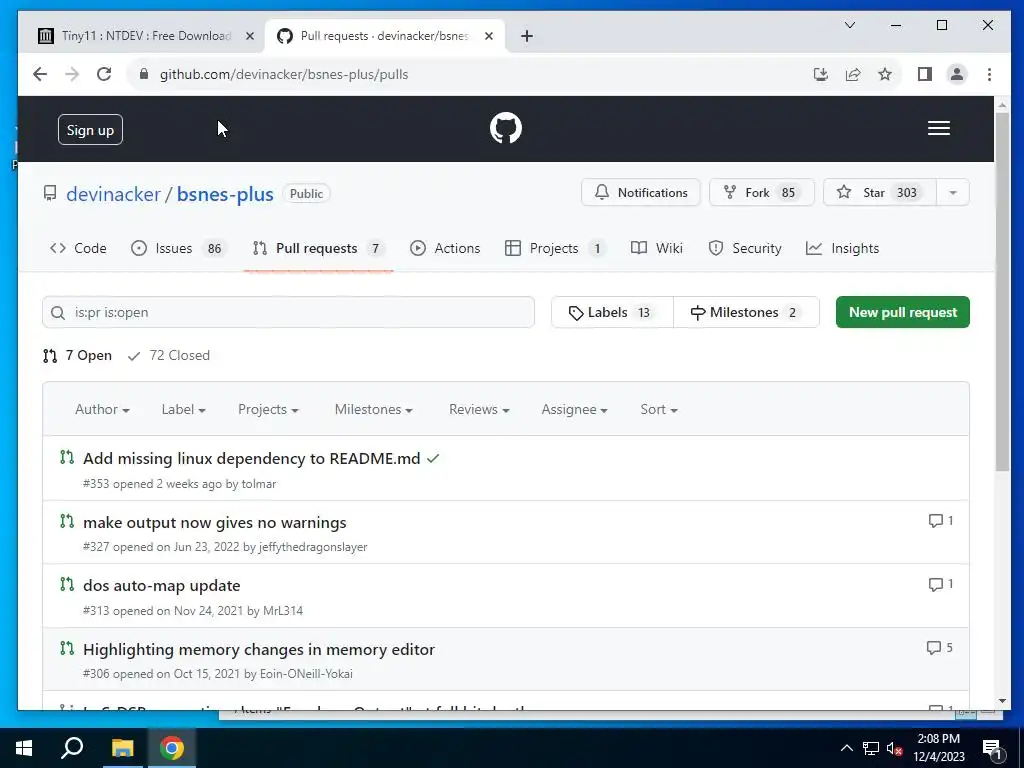The image size is (1024, 768).
Task: Open the Security tab
Action: (x=745, y=249)
